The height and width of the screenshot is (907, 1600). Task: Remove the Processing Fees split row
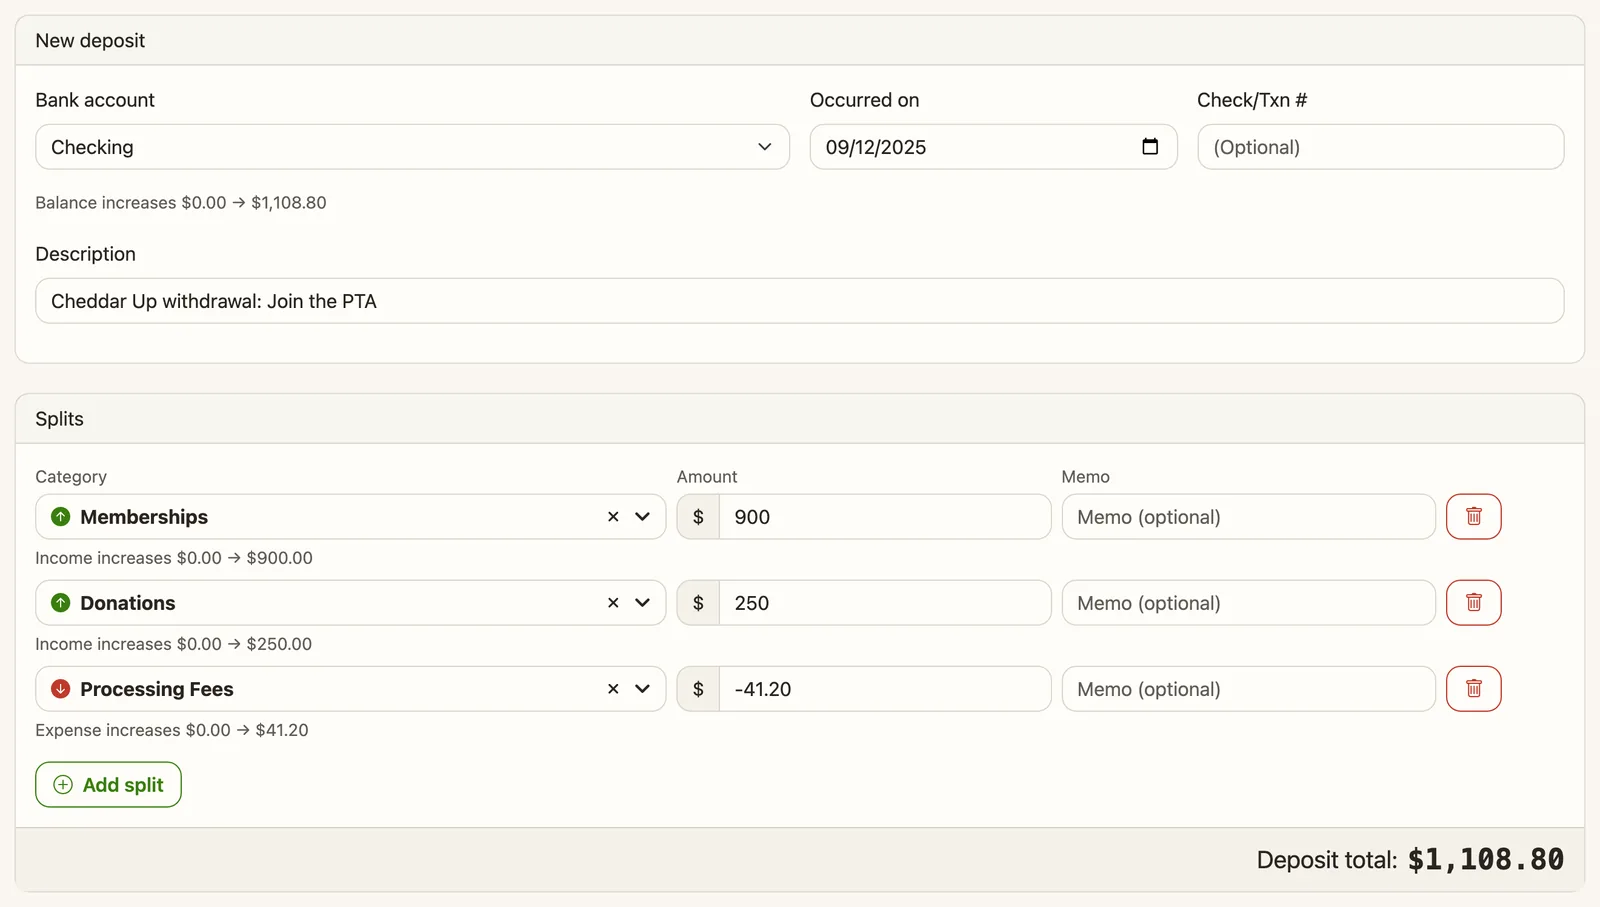(x=1473, y=689)
